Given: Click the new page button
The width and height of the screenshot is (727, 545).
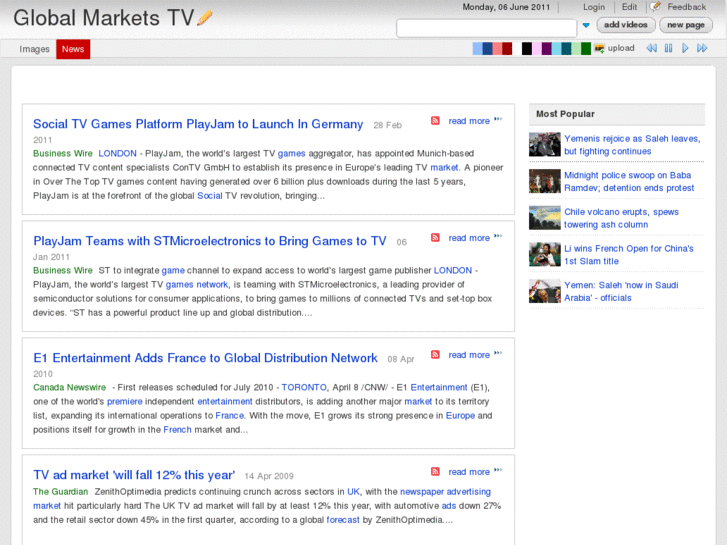Looking at the screenshot, I should [x=686, y=25].
